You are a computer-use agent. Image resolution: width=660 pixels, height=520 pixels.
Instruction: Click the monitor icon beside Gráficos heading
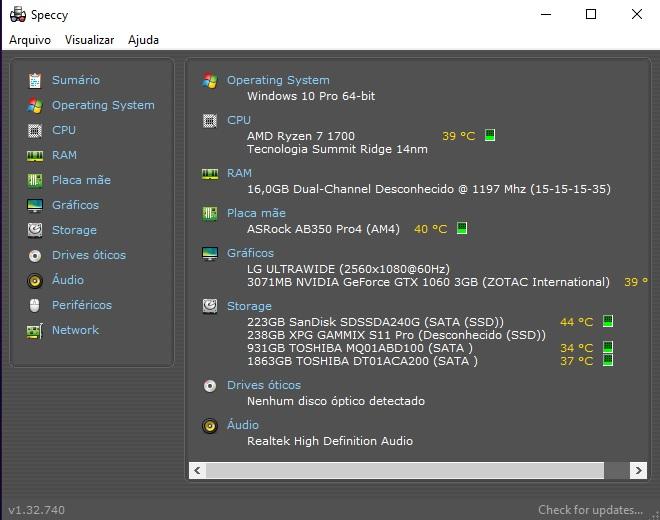point(210,253)
